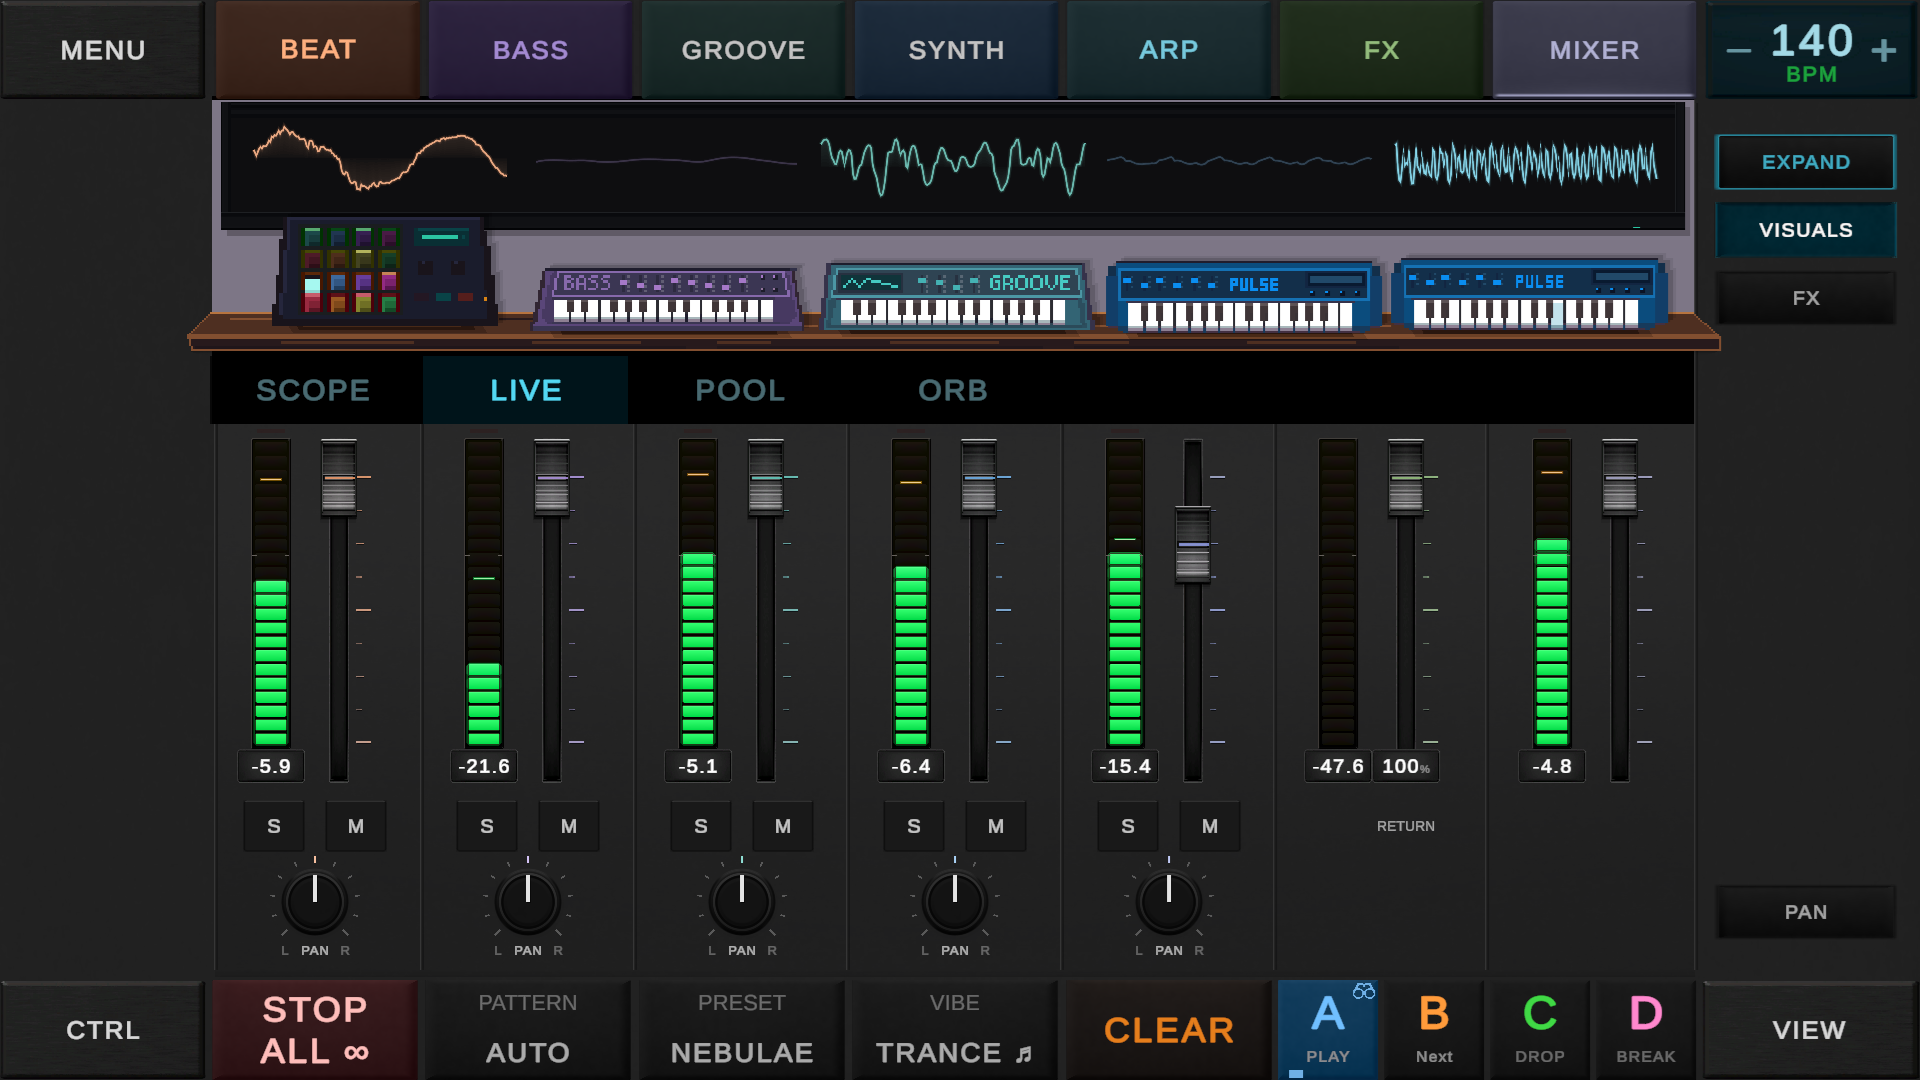Open the SYNTH tab

(x=957, y=50)
